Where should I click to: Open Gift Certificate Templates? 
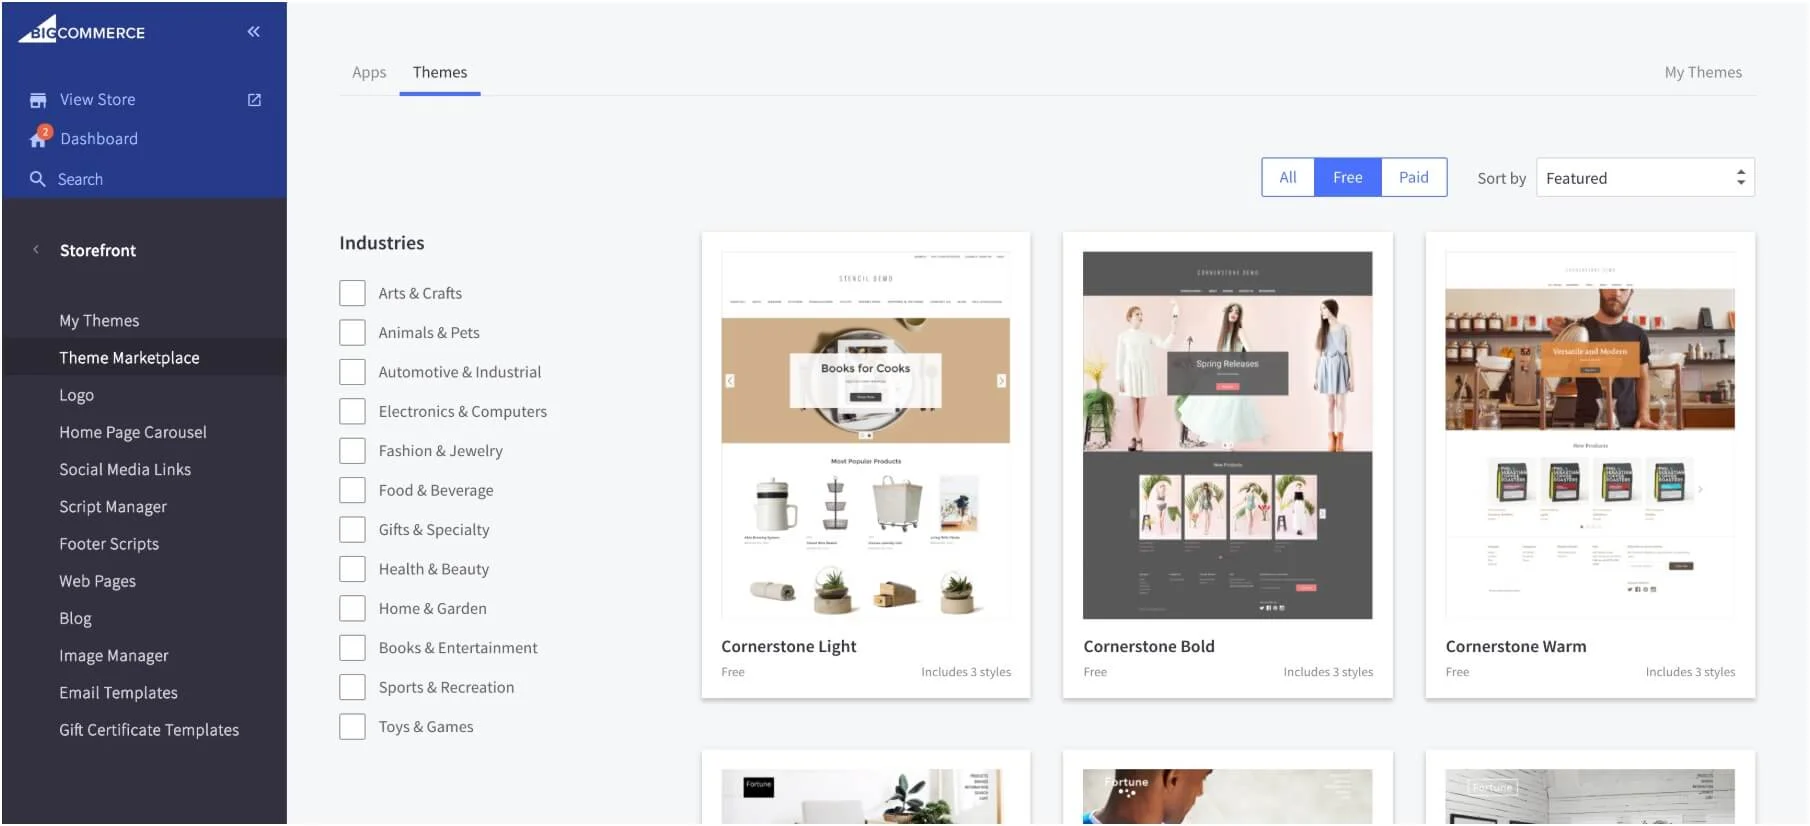click(x=149, y=730)
